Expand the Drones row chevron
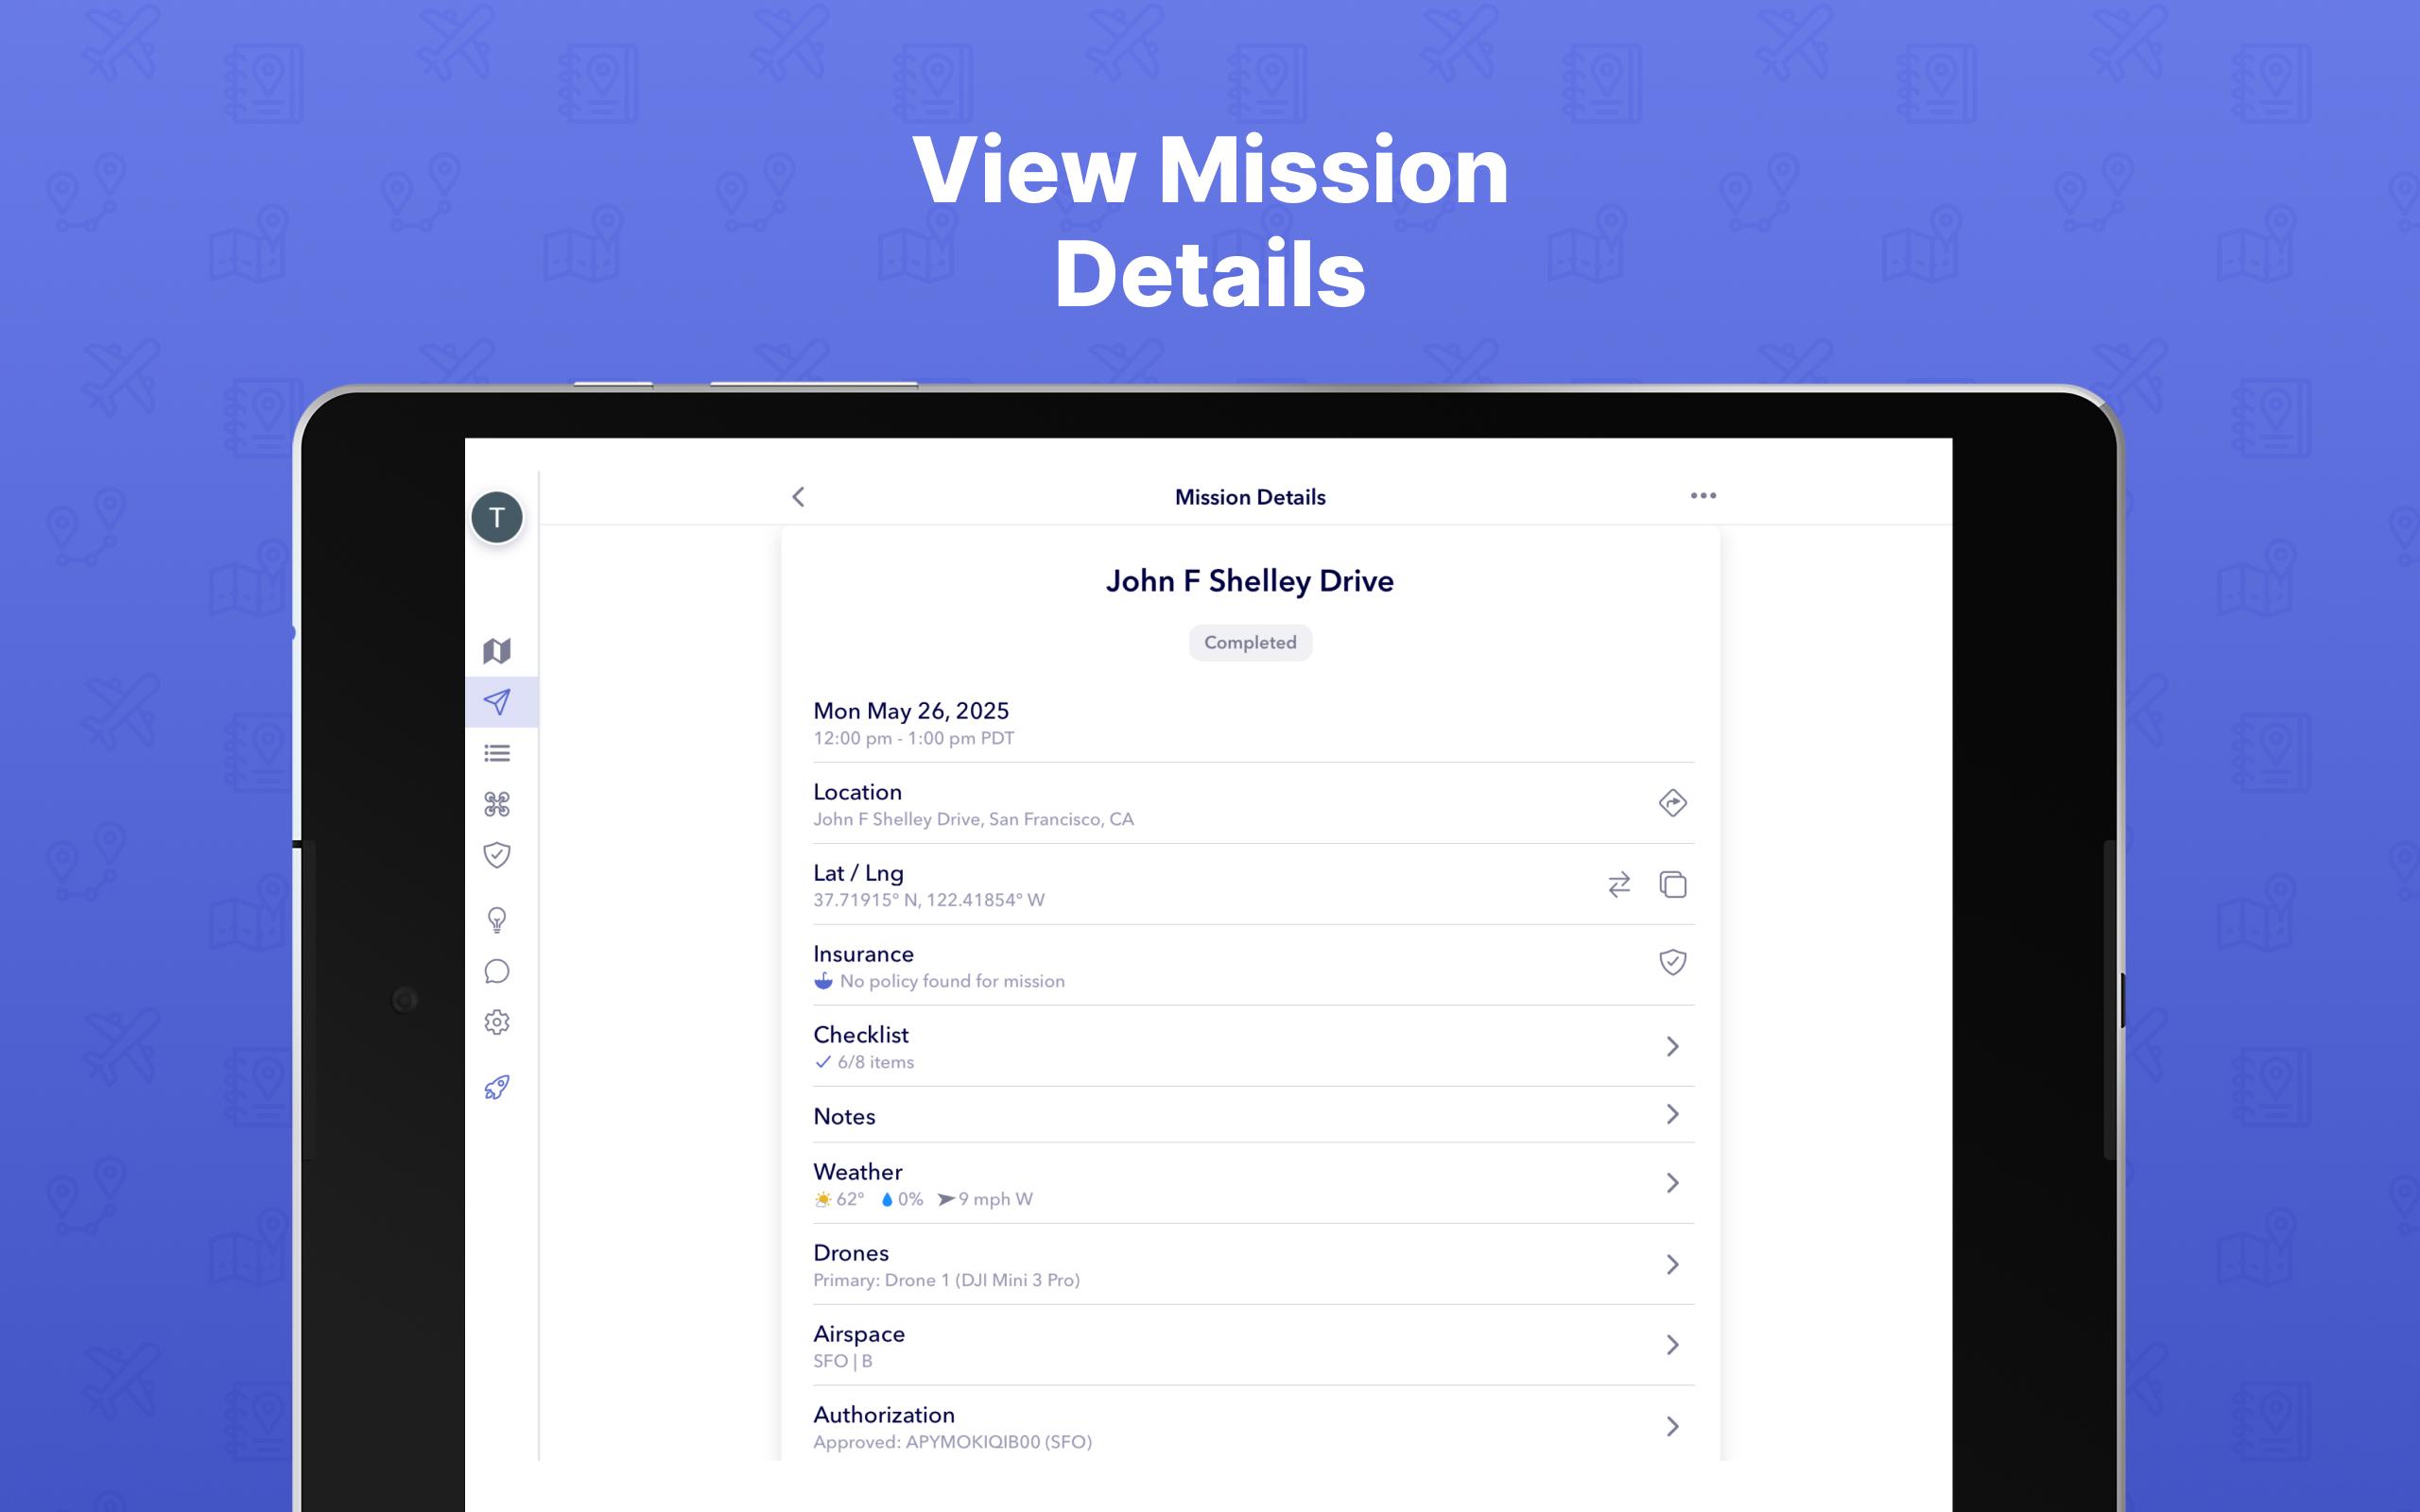Viewport: 2420px width, 1512px height. click(x=1672, y=1265)
